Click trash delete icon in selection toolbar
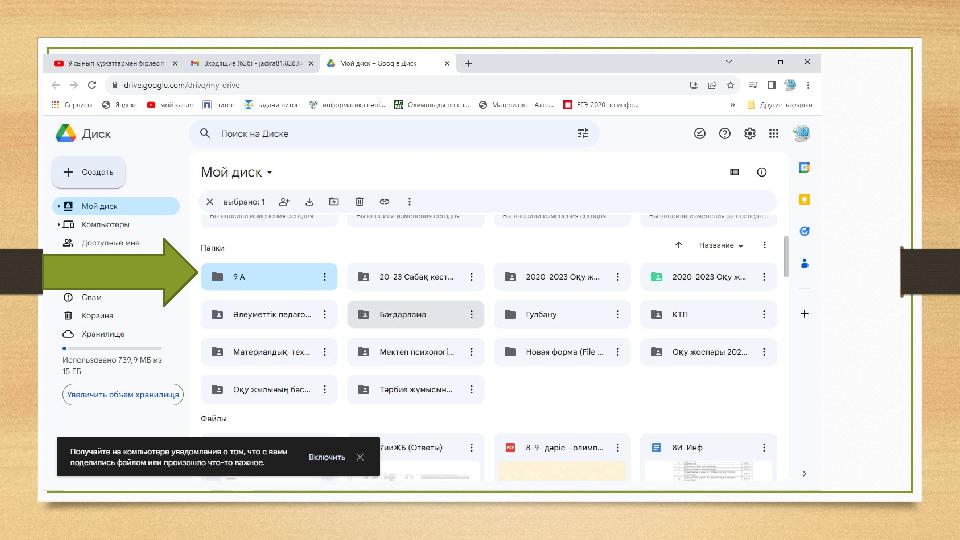This screenshot has height=540, width=960. [x=359, y=201]
